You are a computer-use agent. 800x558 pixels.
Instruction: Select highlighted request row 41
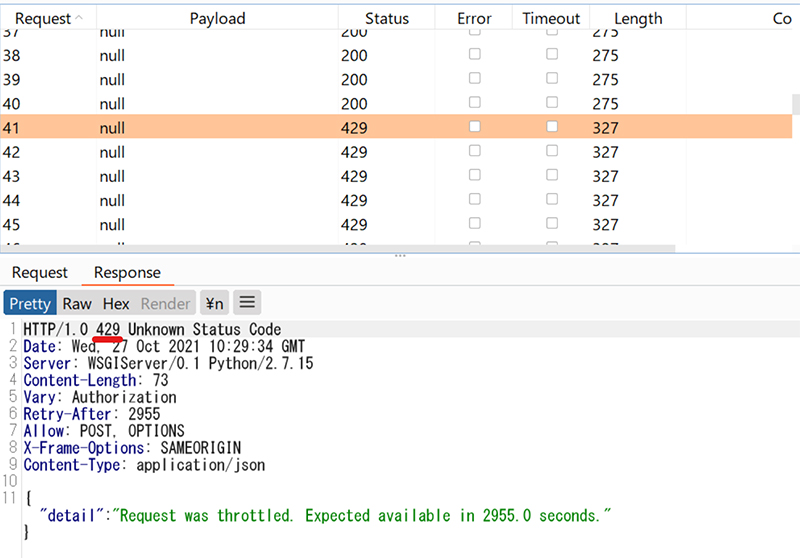(x=396, y=128)
